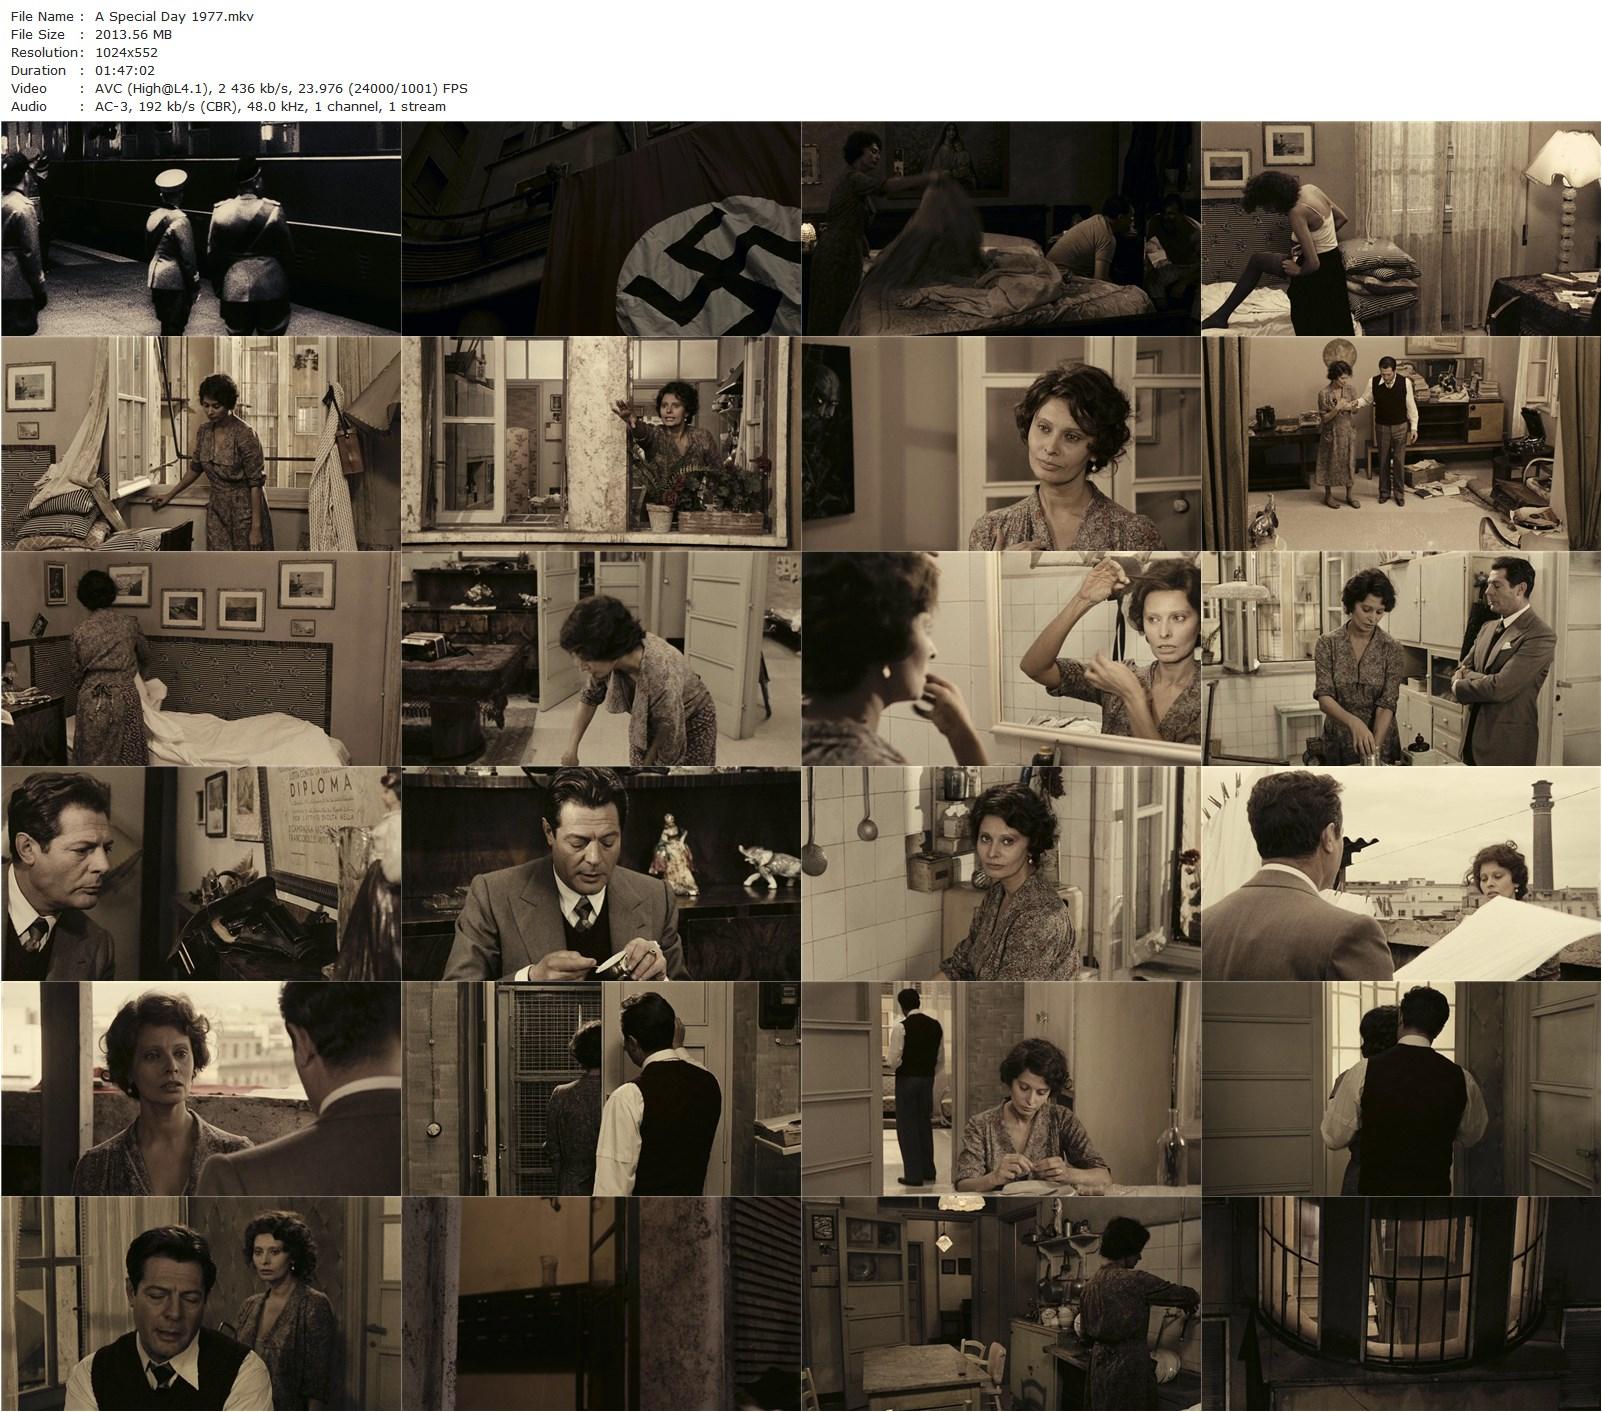This screenshot has width=1602, height=1412.
Task: Open rooftop thumbnail with laundry sheet and tower
Action: pyautogui.click(x=1401, y=873)
